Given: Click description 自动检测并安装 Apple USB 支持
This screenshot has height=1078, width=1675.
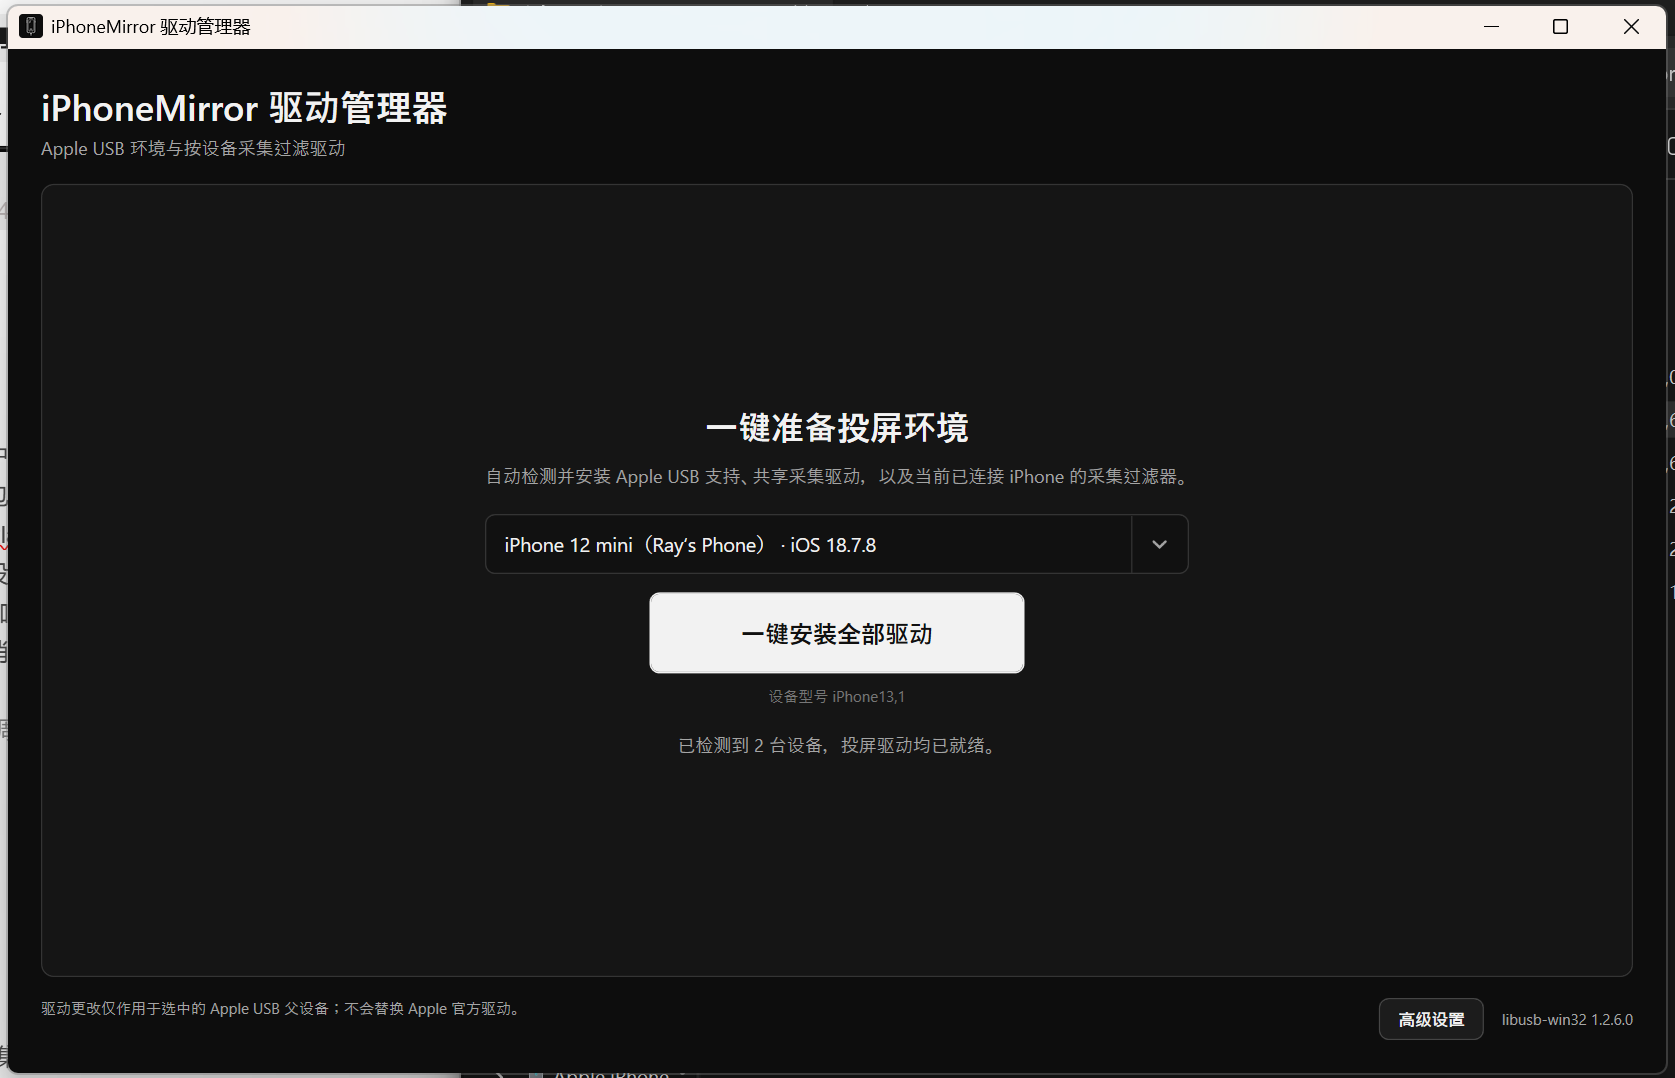Looking at the screenshot, I should click(837, 477).
